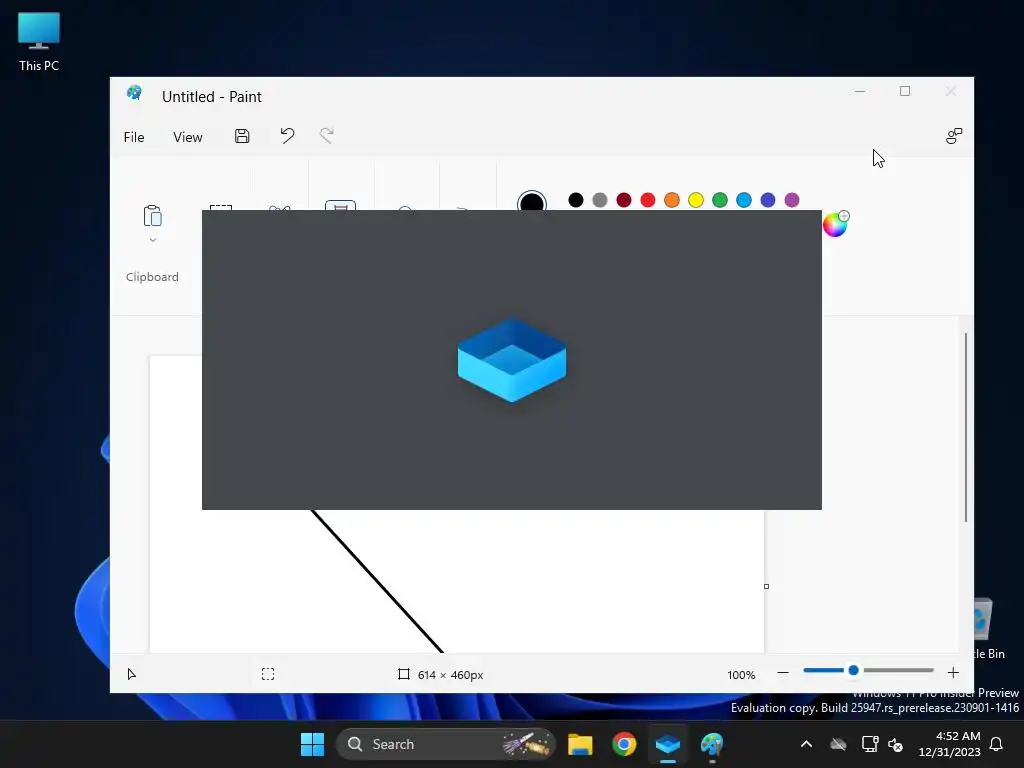Pick the black palette swatch
The width and height of the screenshot is (1024, 768).
575,200
